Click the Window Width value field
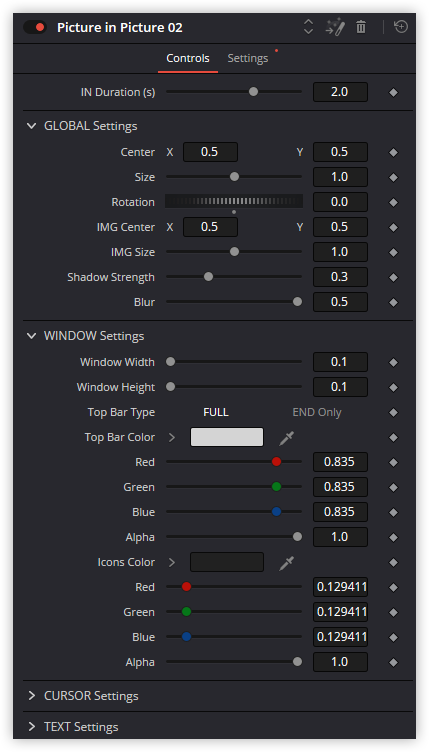The height and width of the screenshot is (752, 429). (340, 362)
